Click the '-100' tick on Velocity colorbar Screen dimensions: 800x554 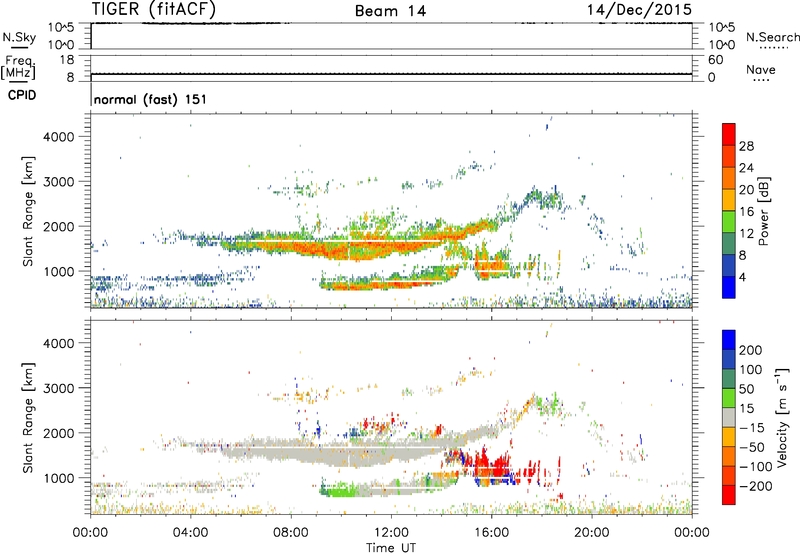(x=756, y=466)
